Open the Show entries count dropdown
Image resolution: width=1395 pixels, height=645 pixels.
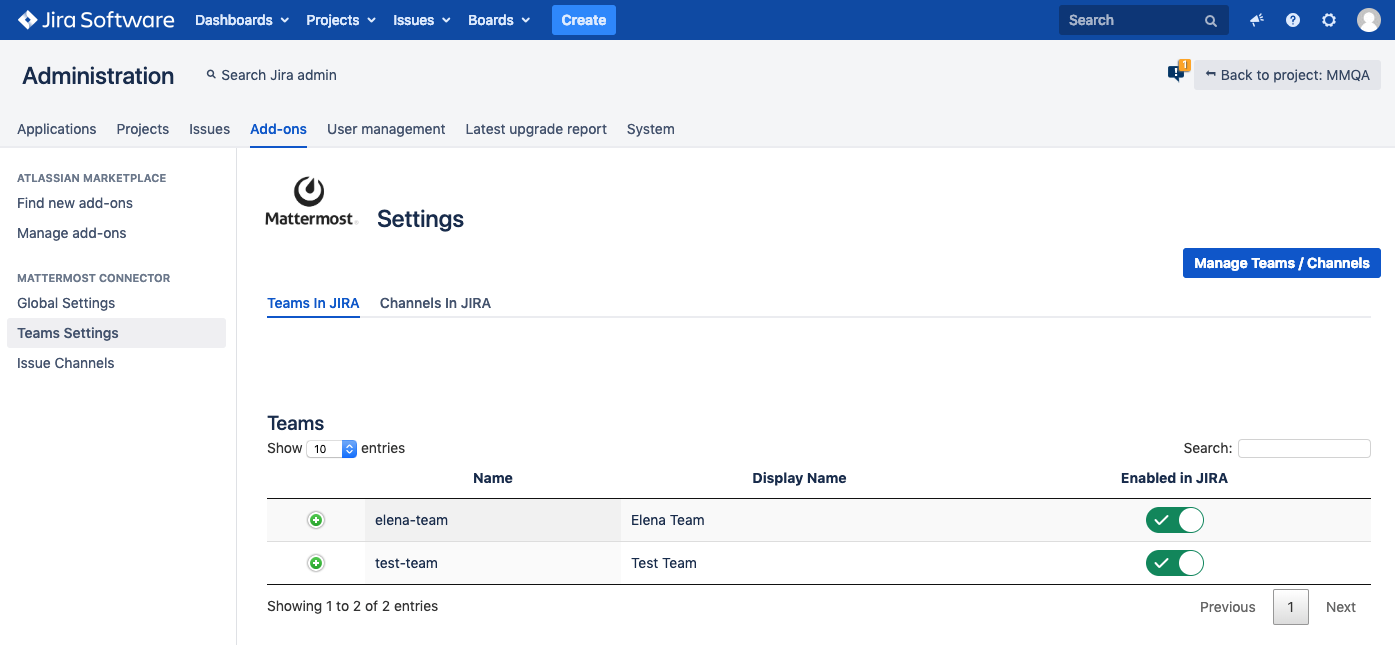pyautogui.click(x=331, y=449)
